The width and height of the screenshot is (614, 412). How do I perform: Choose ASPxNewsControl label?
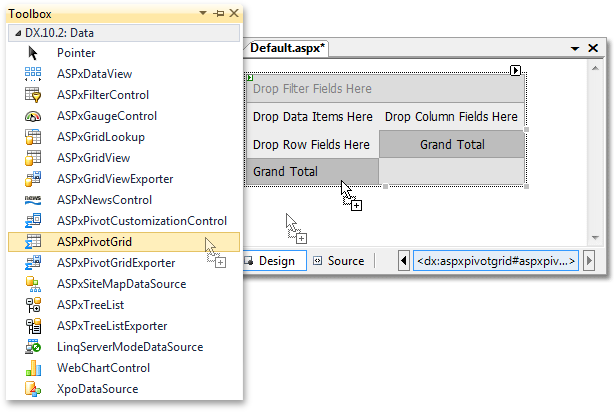[104, 200]
